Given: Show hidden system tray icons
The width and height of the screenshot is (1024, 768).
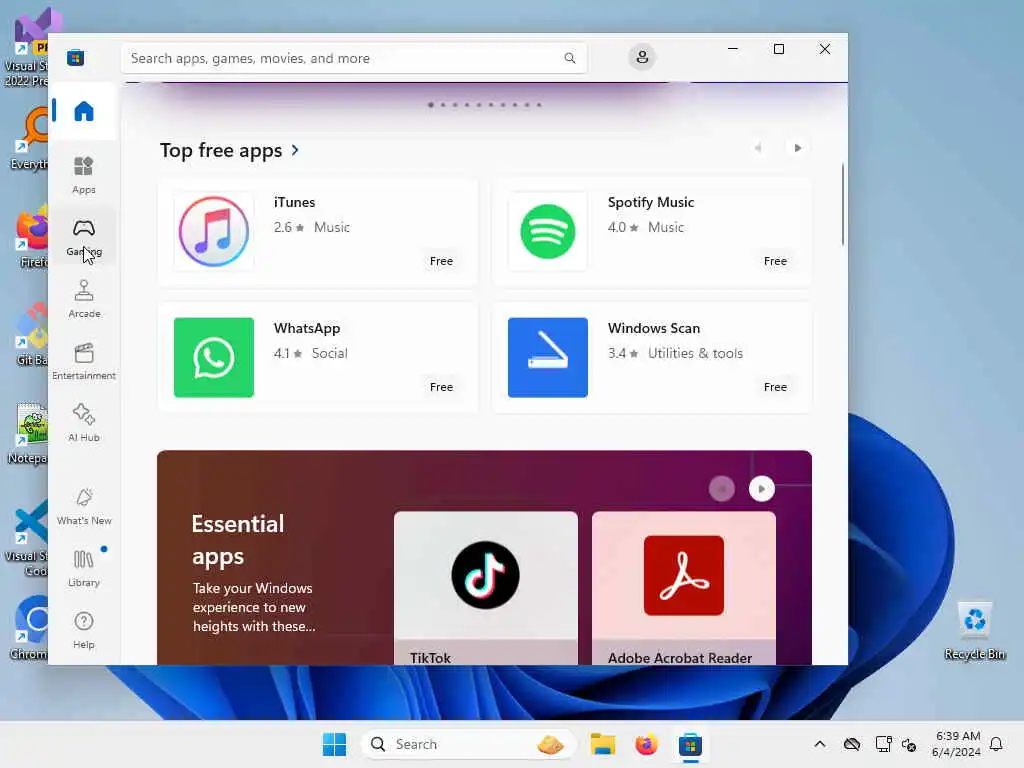Looking at the screenshot, I should tap(820, 744).
